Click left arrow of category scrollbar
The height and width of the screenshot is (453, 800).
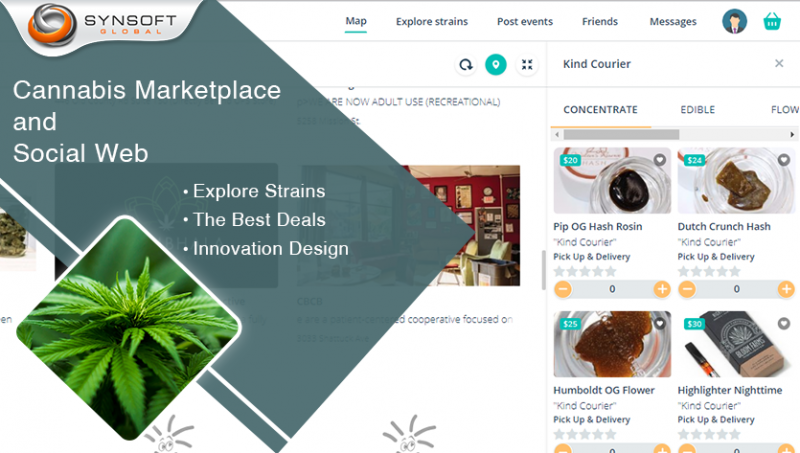coord(557,135)
